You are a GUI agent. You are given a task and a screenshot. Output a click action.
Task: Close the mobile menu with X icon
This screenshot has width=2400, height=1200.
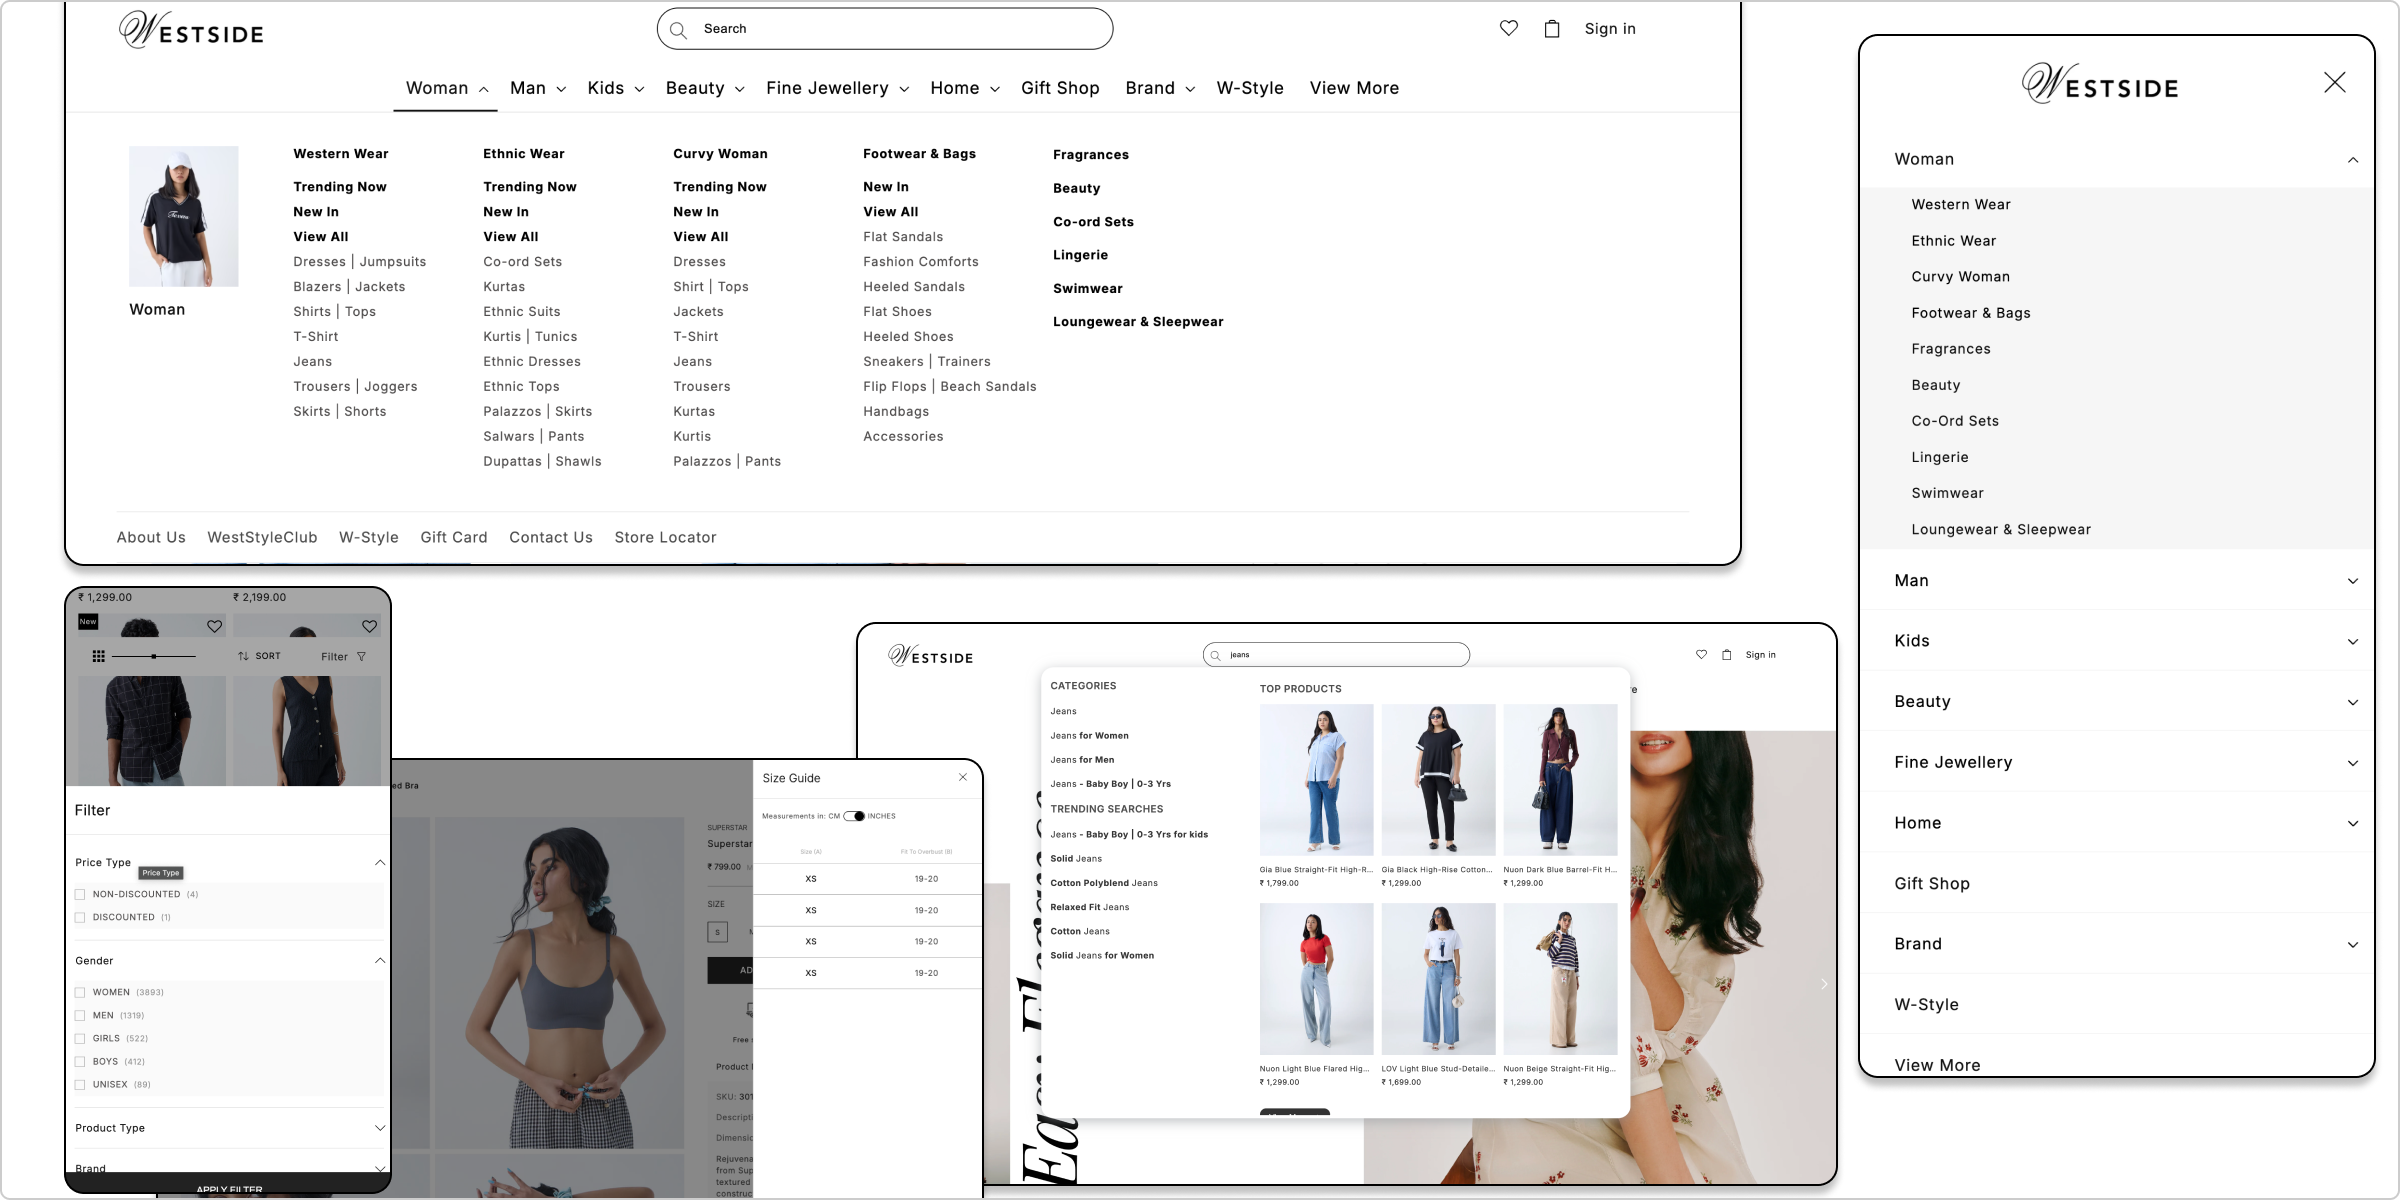pyautogui.click(x=2334, y=83)
